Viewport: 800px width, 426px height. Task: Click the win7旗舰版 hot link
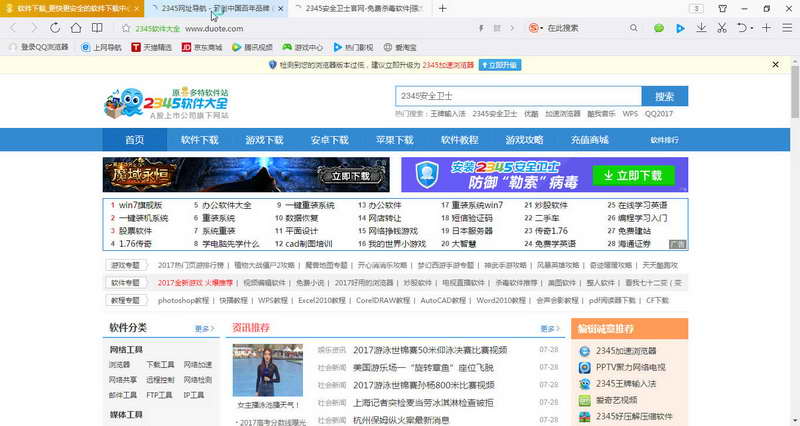140,205
